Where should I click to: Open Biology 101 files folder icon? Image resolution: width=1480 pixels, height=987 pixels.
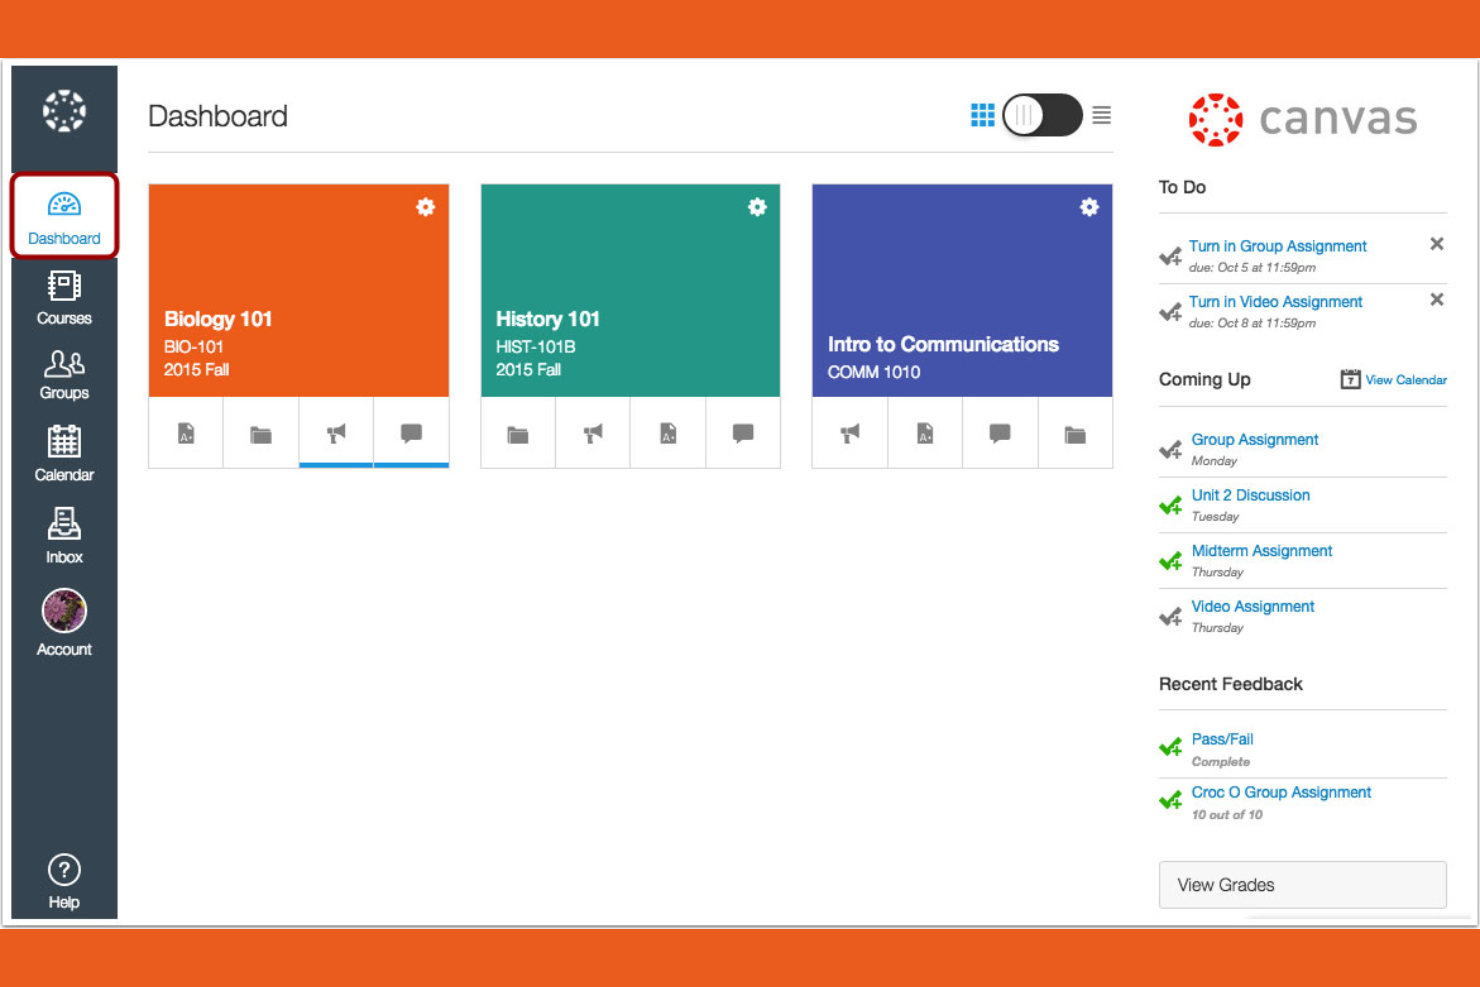pos(260,433)
